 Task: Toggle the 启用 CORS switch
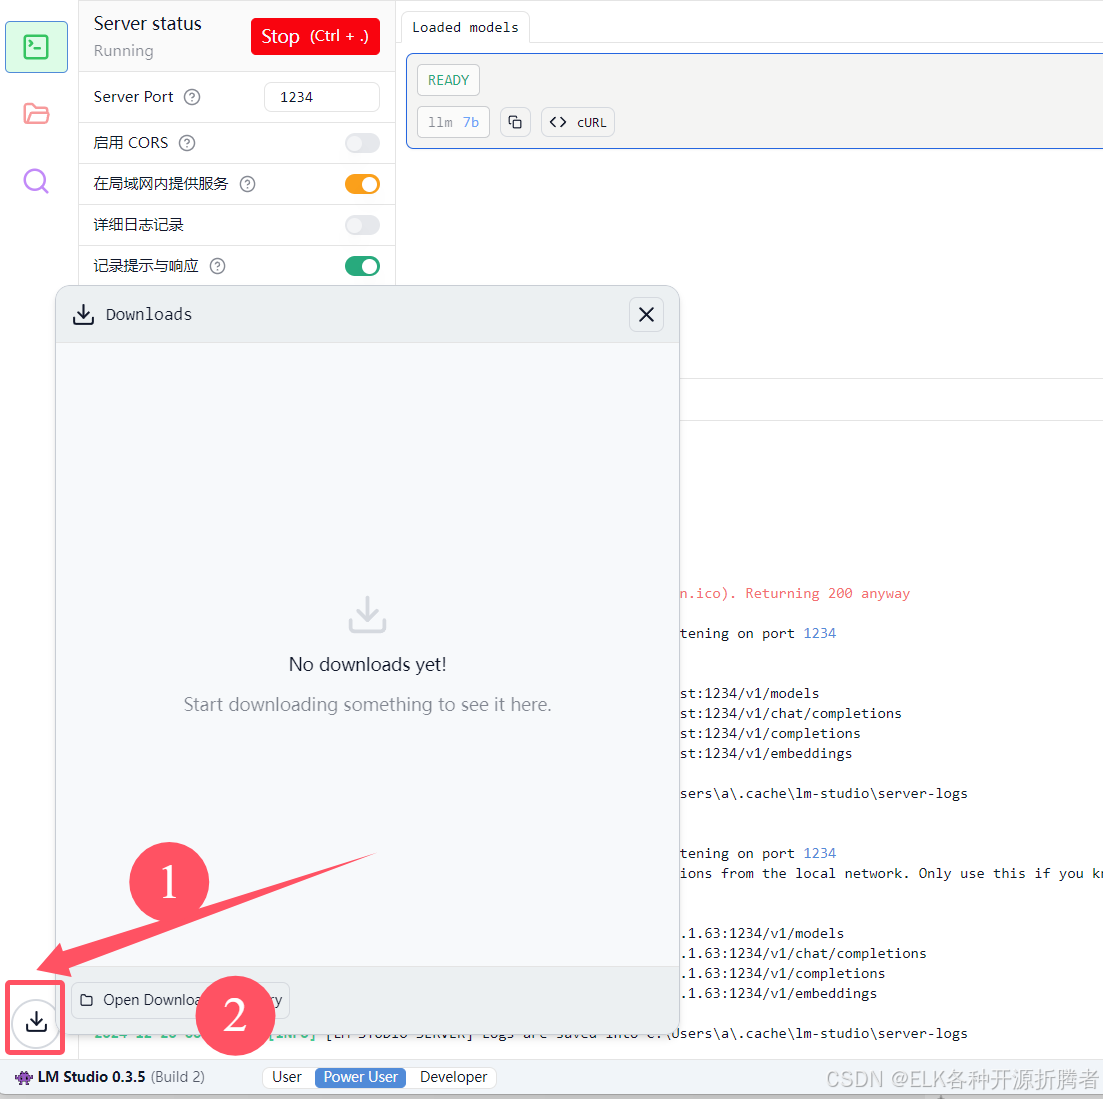(362, 143)
